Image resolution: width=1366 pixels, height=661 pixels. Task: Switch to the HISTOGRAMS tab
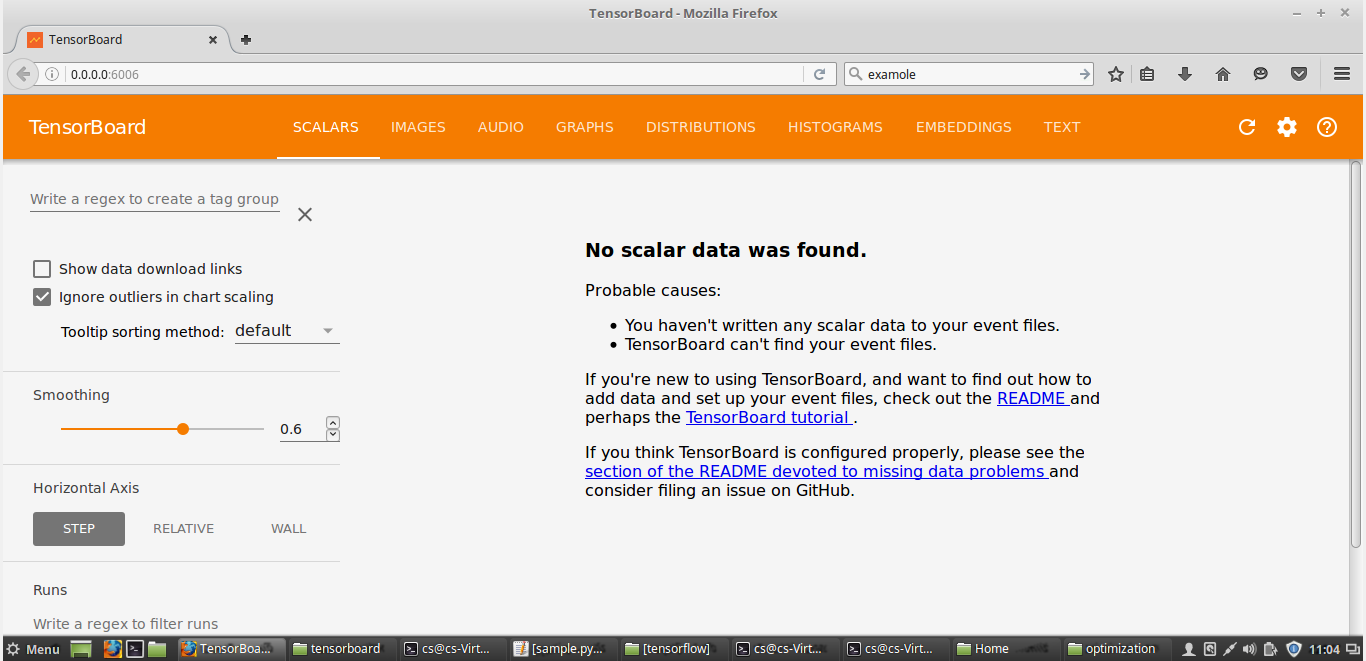point(835,127)
